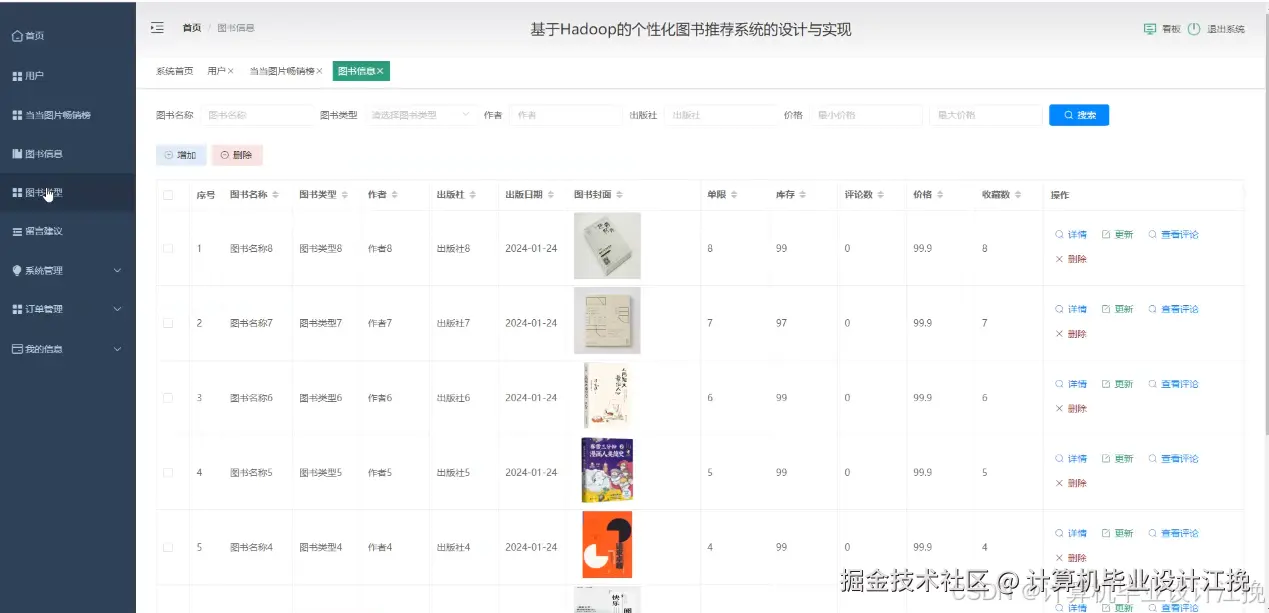Sort by 出版日期 column arrows
This screenshot has height=613, width=1269.
pyautogui.click(x=551, y=195)
